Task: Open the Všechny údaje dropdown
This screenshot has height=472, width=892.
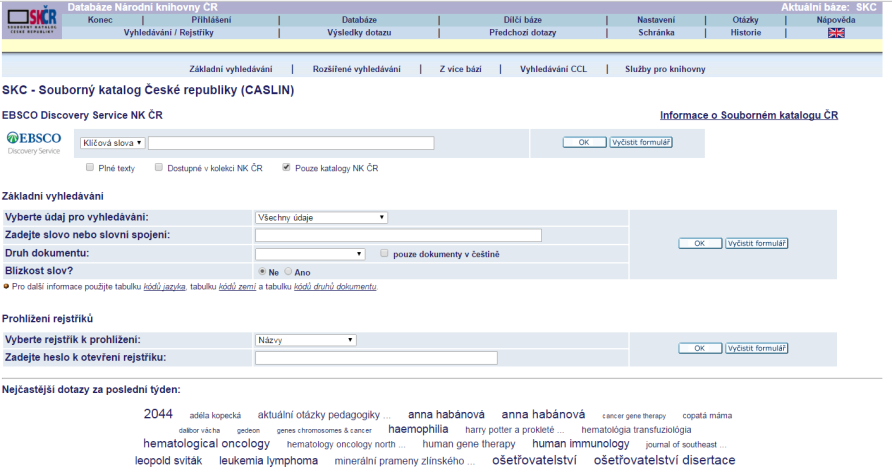Action: pyautogui.click(x=321, y=217)
